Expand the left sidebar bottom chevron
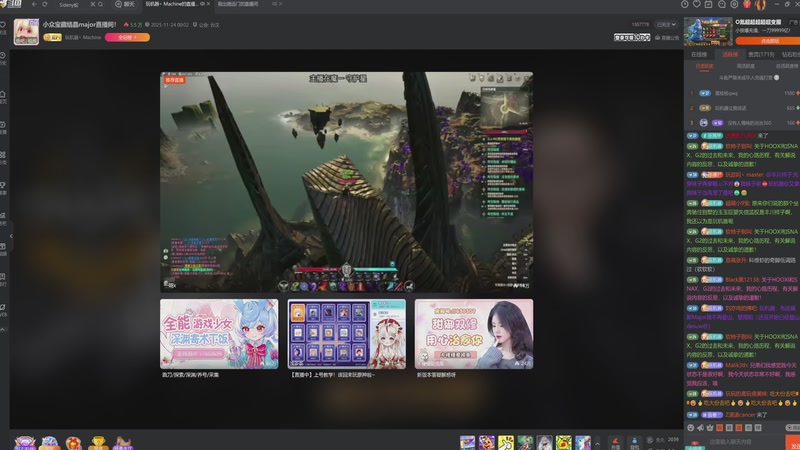Screen dimensions: 800x450 tap(3, 330)
